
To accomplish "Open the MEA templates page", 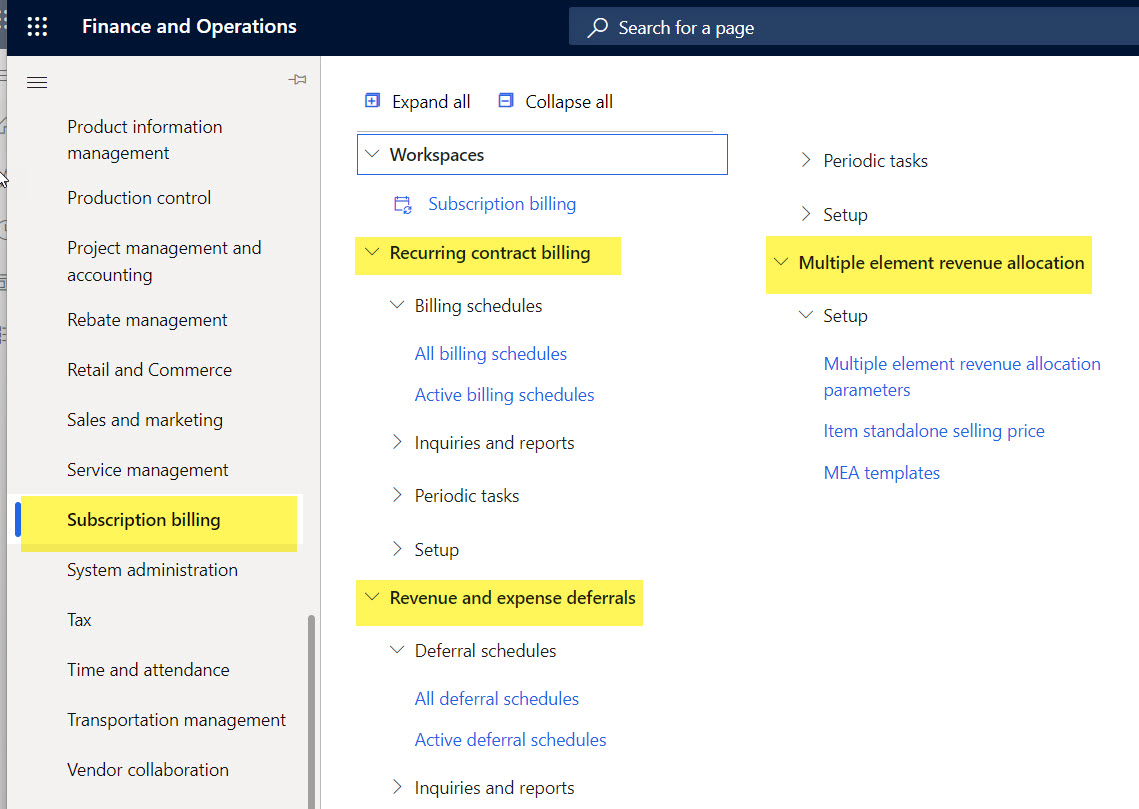I will (881, 472).
